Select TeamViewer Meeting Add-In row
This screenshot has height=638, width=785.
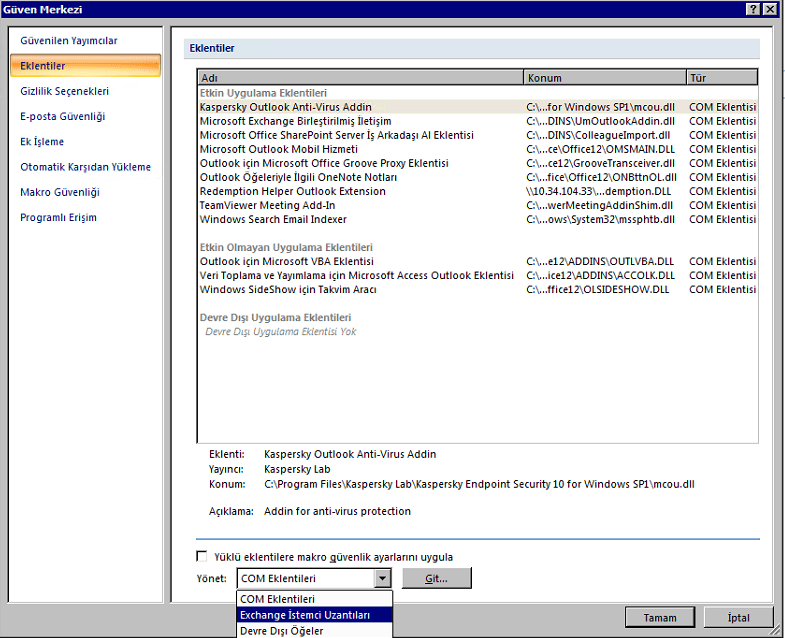(478, 205)
